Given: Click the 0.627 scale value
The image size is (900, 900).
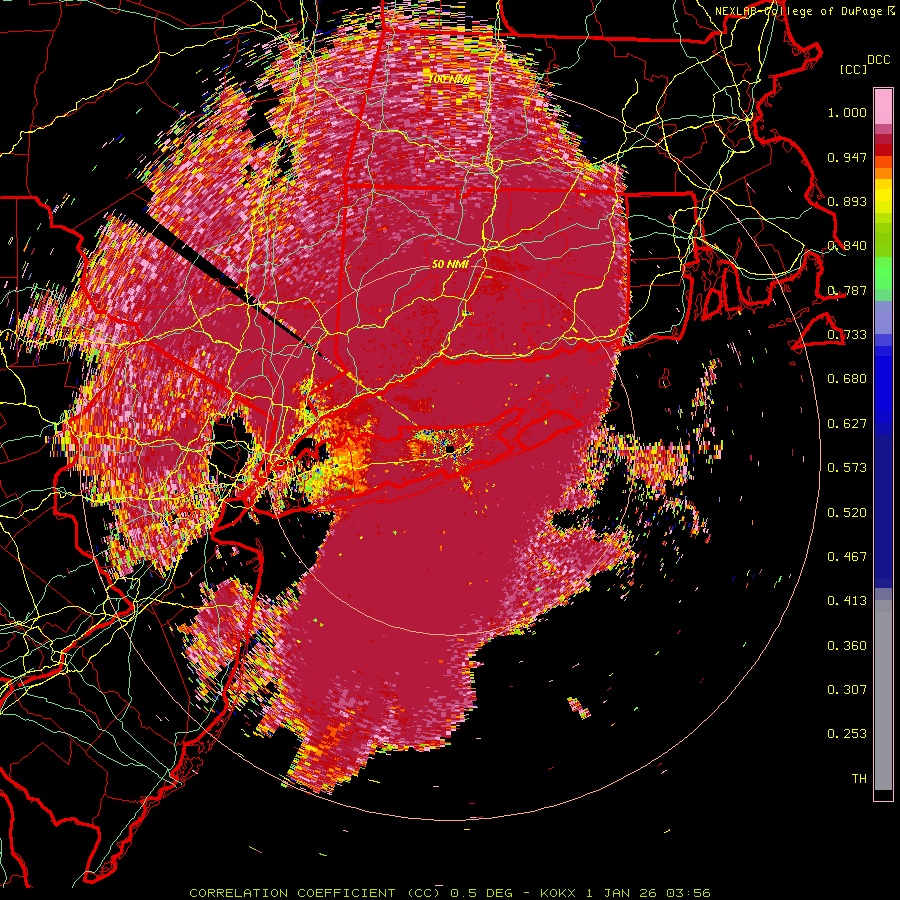Looking at the screenshot, I should tap(847, 424).
